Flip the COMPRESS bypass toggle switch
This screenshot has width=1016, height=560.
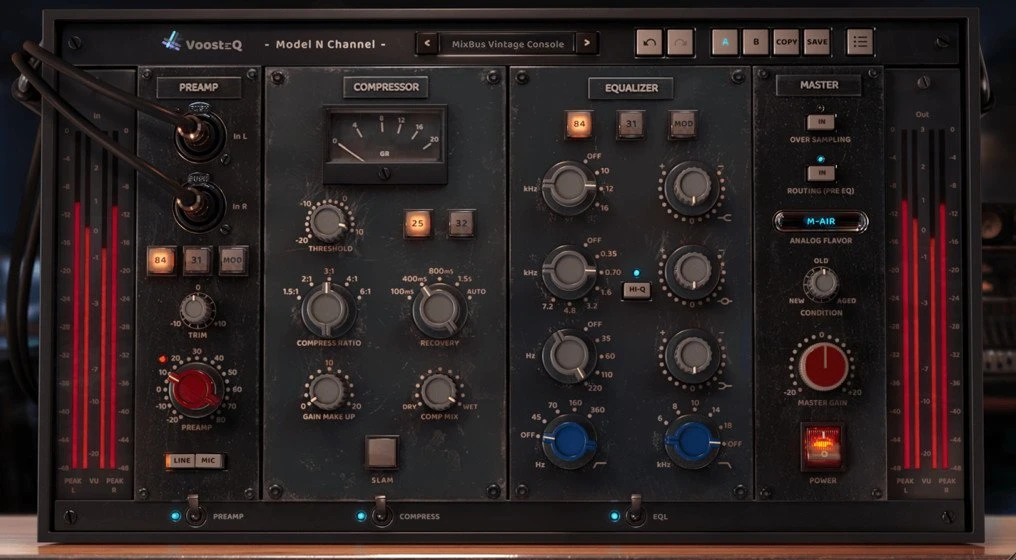[381, 511]
